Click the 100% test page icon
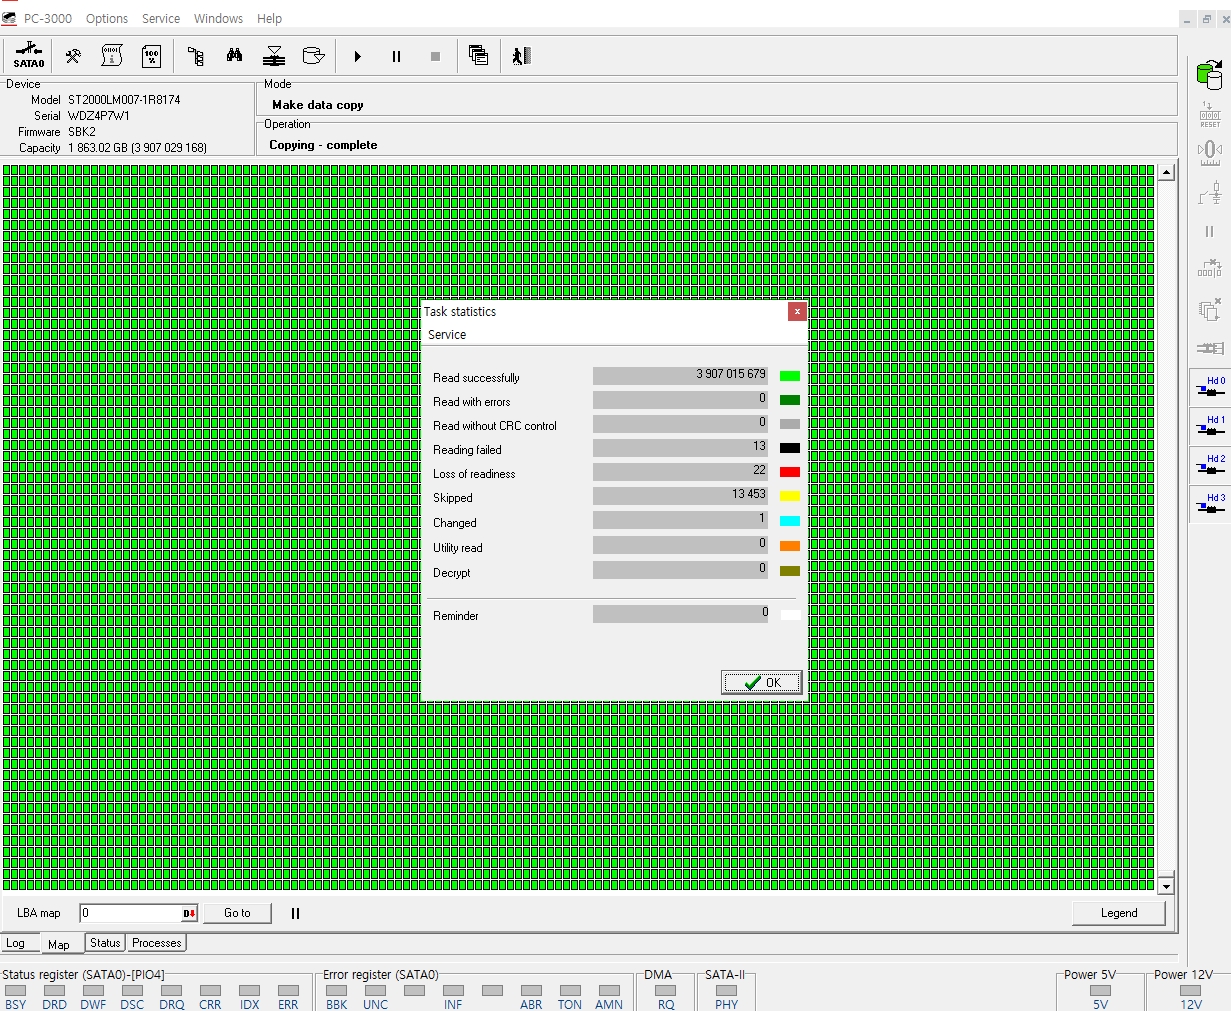Image resolution: width=1231 pixels, height=1011 pixels. pos(151,56)
